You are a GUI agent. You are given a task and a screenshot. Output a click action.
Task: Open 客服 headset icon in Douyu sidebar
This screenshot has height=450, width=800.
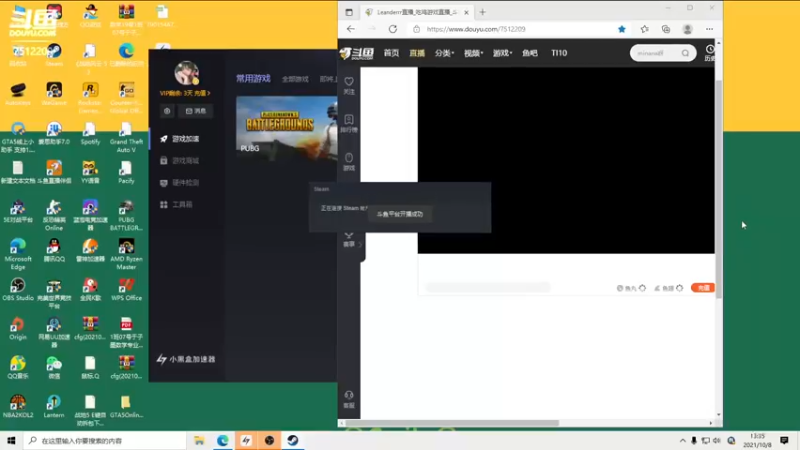click(x=349, y=399)
